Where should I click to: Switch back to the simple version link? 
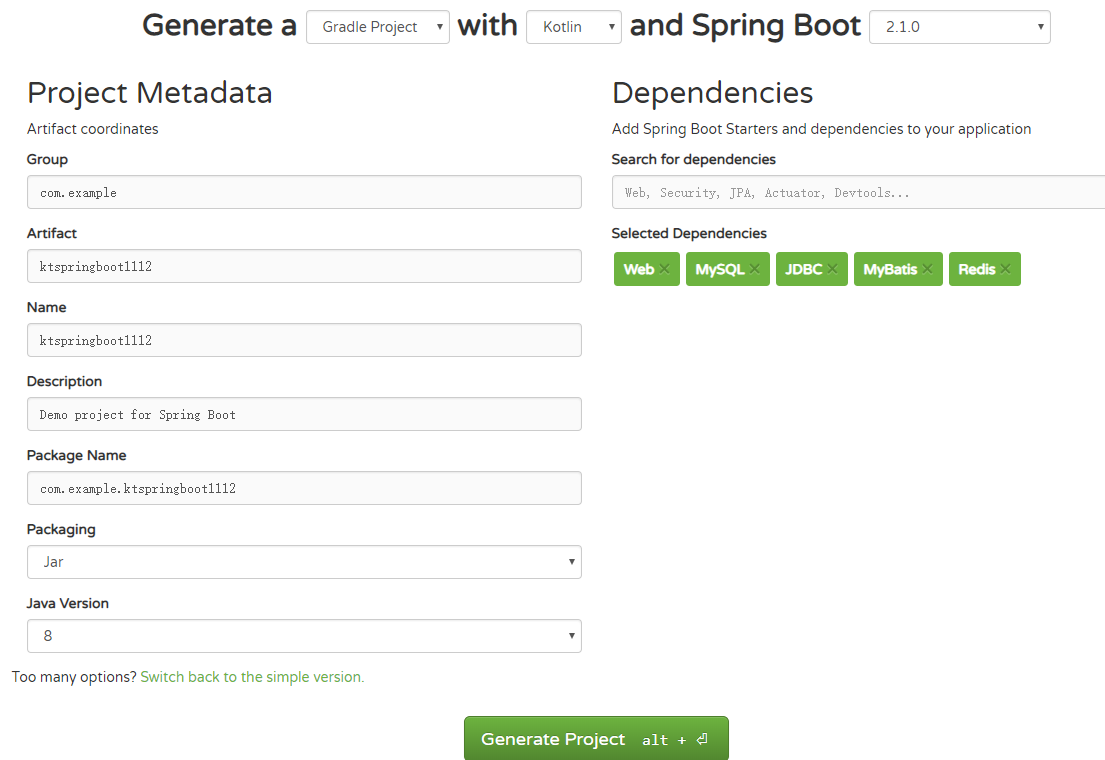(252, 677)
